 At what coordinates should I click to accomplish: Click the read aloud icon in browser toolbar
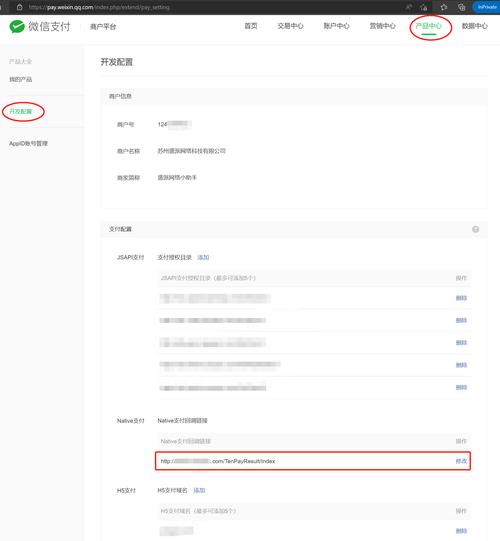(x=409, y=7)
